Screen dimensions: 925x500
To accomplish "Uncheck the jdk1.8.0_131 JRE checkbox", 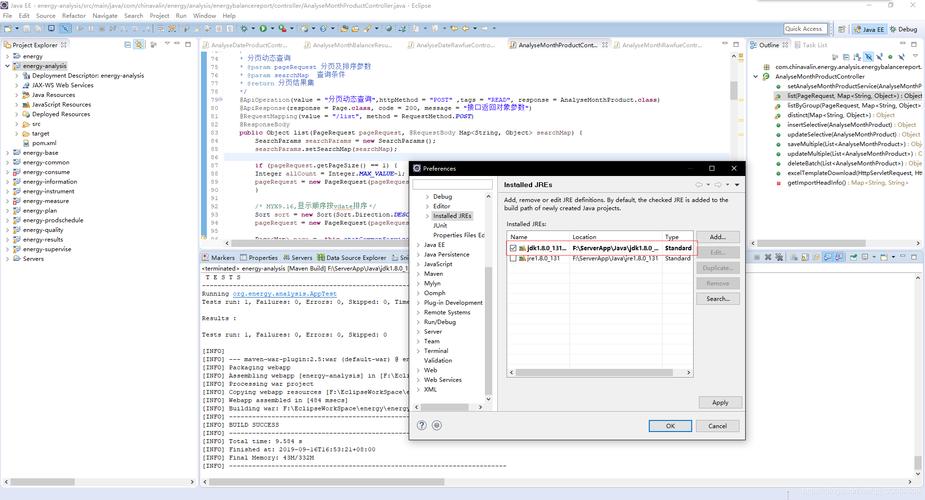I will (513, 248).
